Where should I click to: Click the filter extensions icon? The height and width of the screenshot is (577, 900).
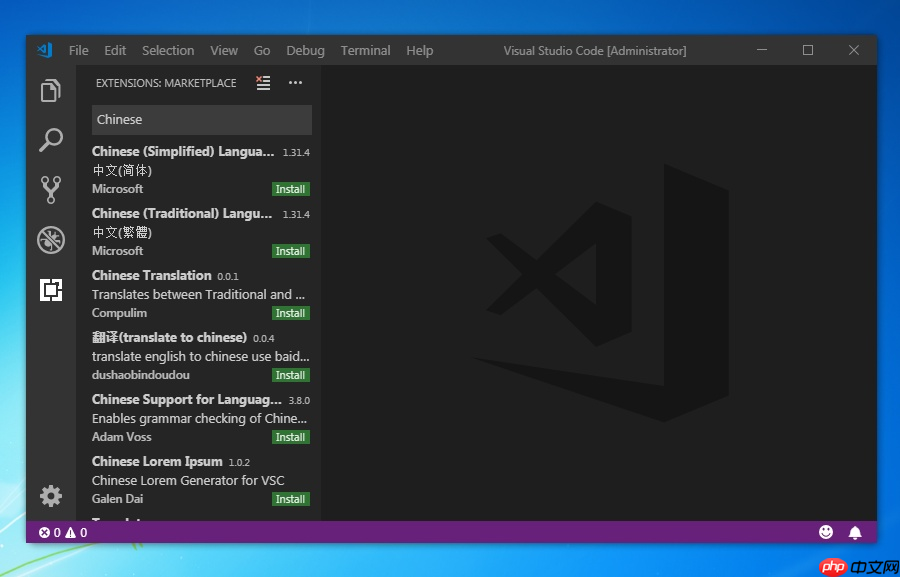pos(263,83)
